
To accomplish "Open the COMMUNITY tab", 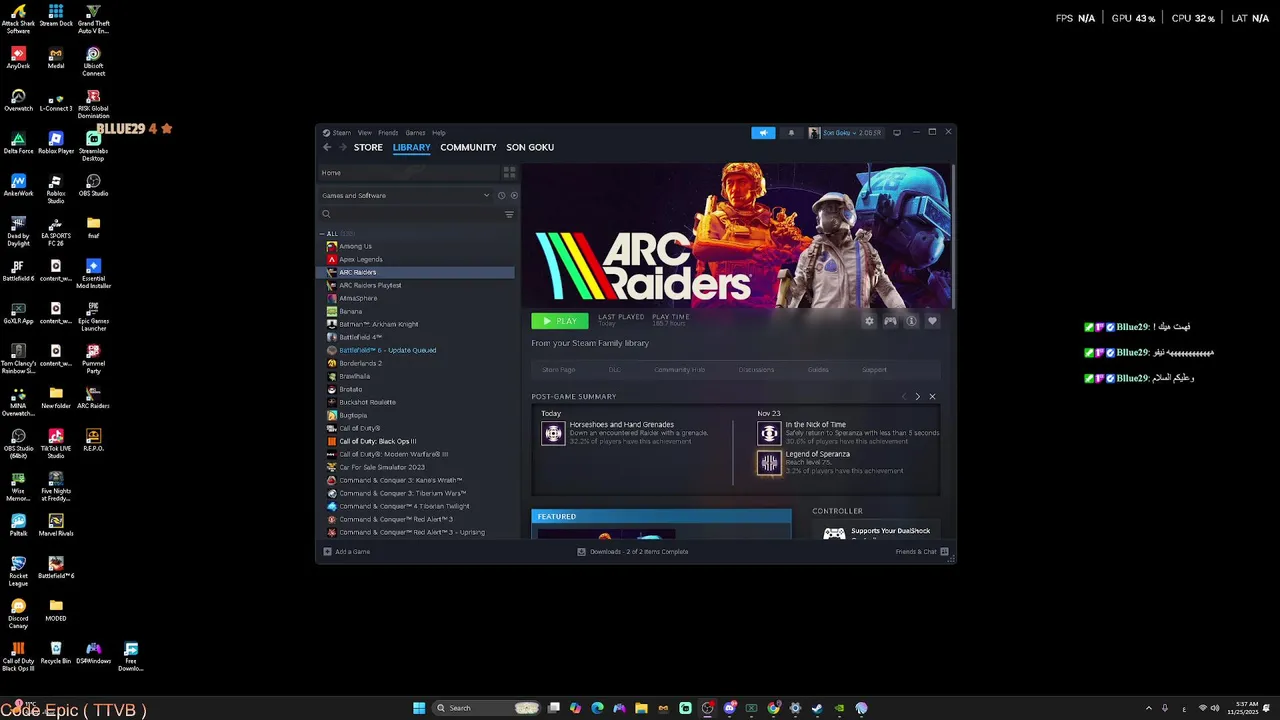I will 468,147.
